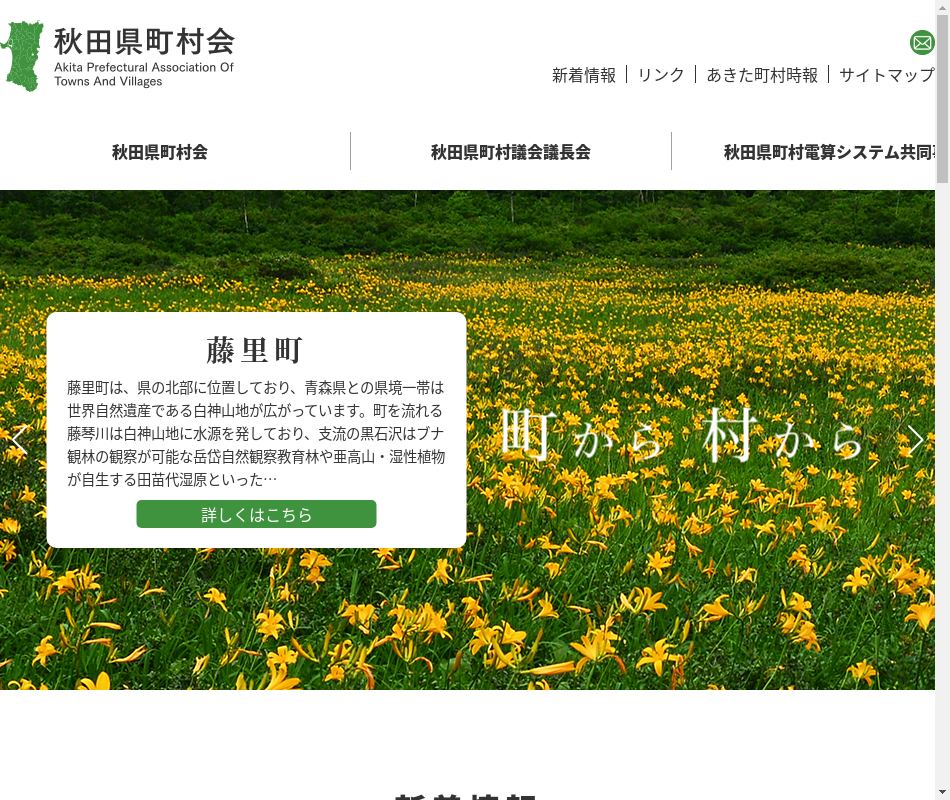Screen dimensions: 950x800
Task: Visit the あきた町村時報 link
Action: pyautogui.click(x=762, y=75)
